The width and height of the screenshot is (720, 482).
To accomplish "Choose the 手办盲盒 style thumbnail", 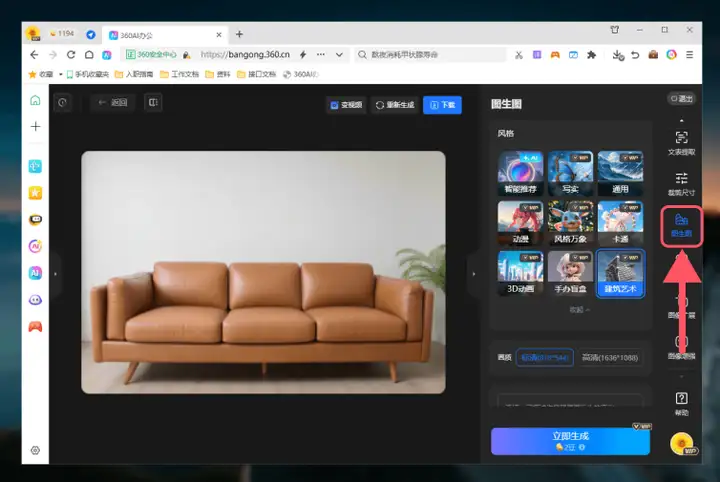I will [x=570, y=273].
